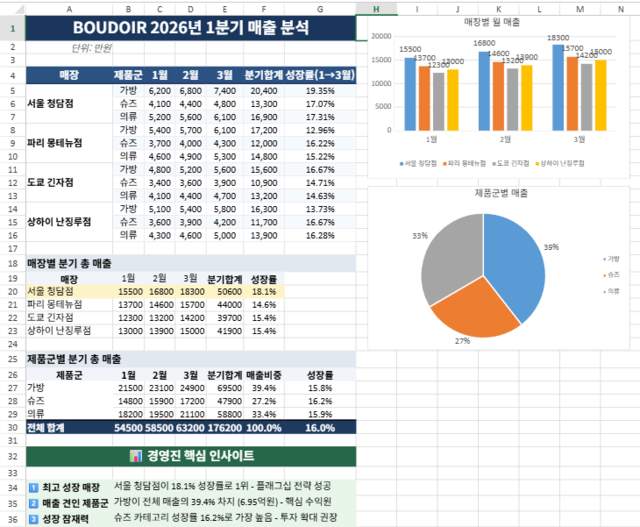The image size is (640, 527).
Task: Select column E header
Action: 225,9
